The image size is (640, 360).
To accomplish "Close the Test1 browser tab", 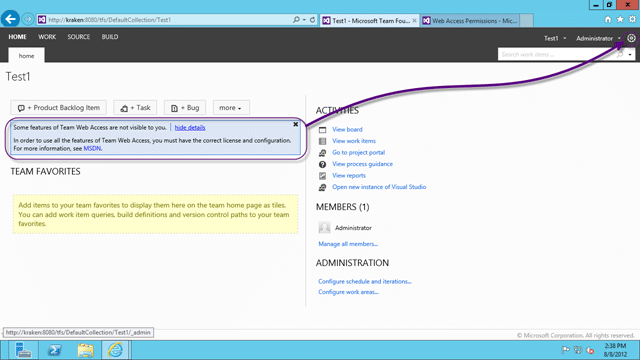I will tap(414, 20).
